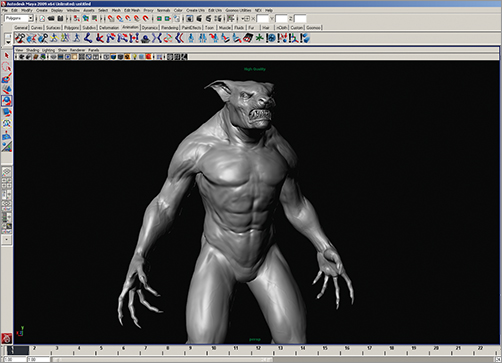Open the Display menu
This screenshot has width=502, height=363.
(x=57, y=10)
